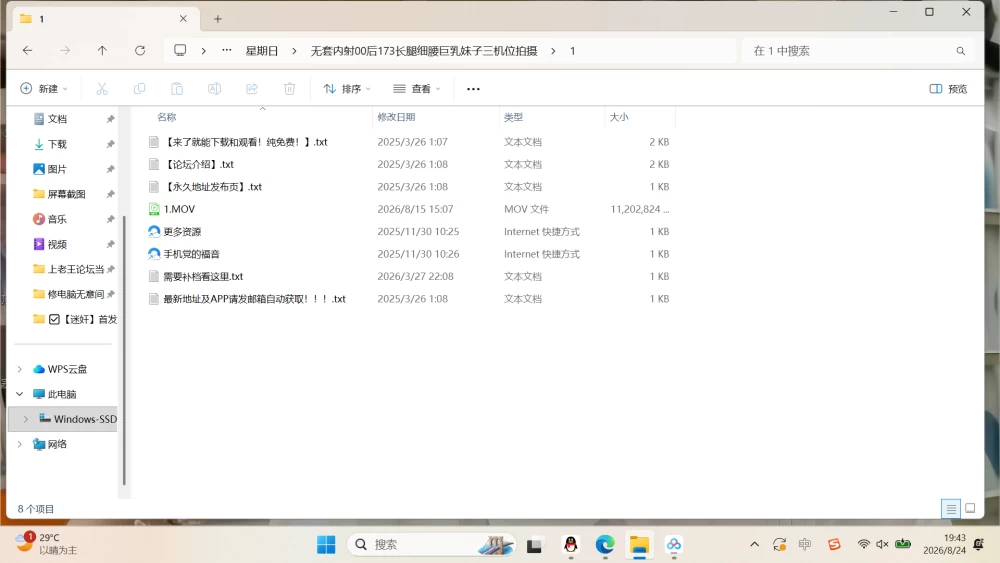This screenshot has width=1000, height=563.
Task: Expand the 网络 tree node
Action: click(x=20, y=444)
